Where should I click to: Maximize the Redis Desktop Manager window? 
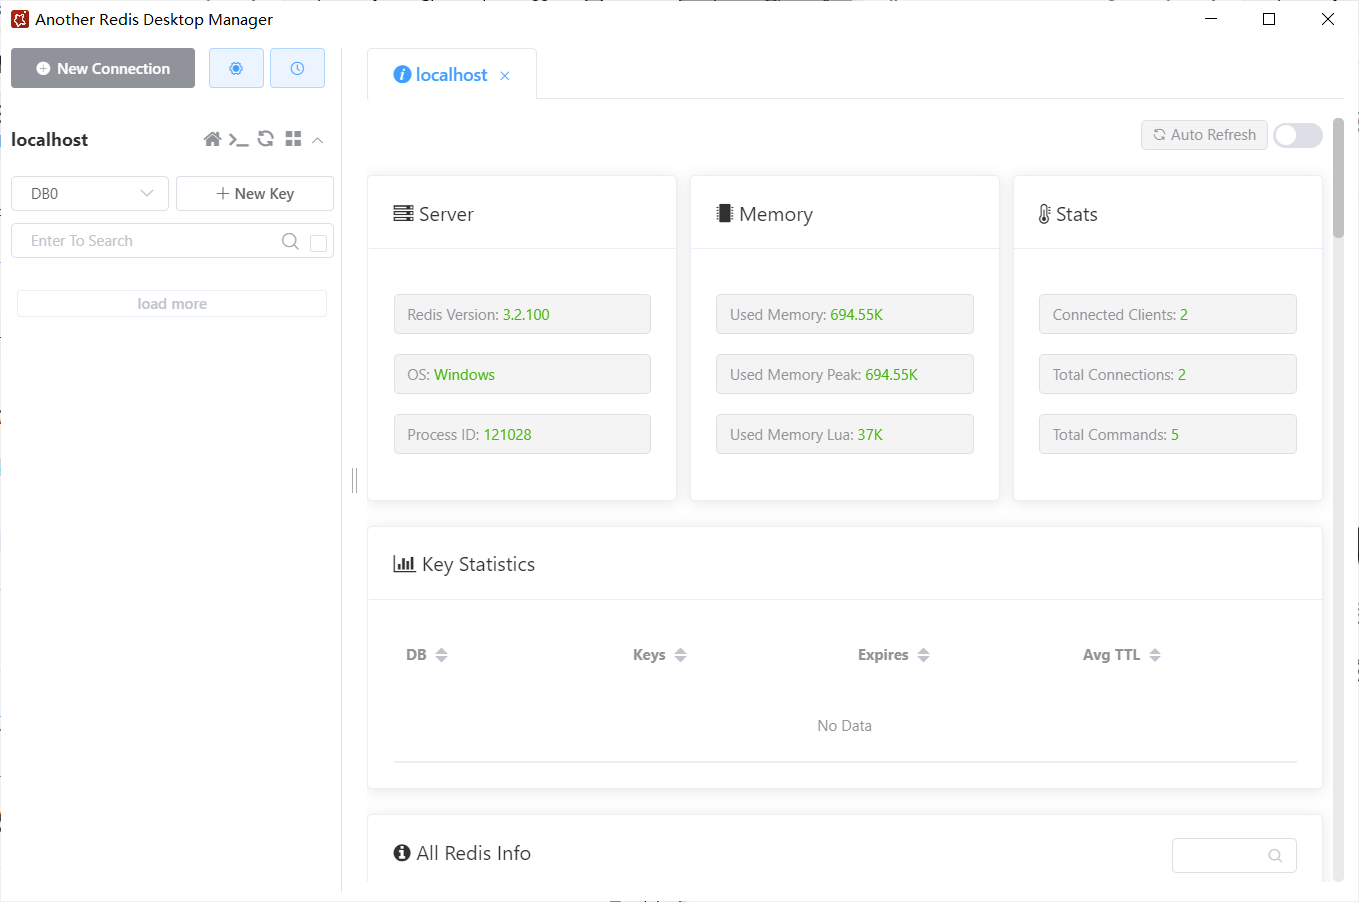1269,19
